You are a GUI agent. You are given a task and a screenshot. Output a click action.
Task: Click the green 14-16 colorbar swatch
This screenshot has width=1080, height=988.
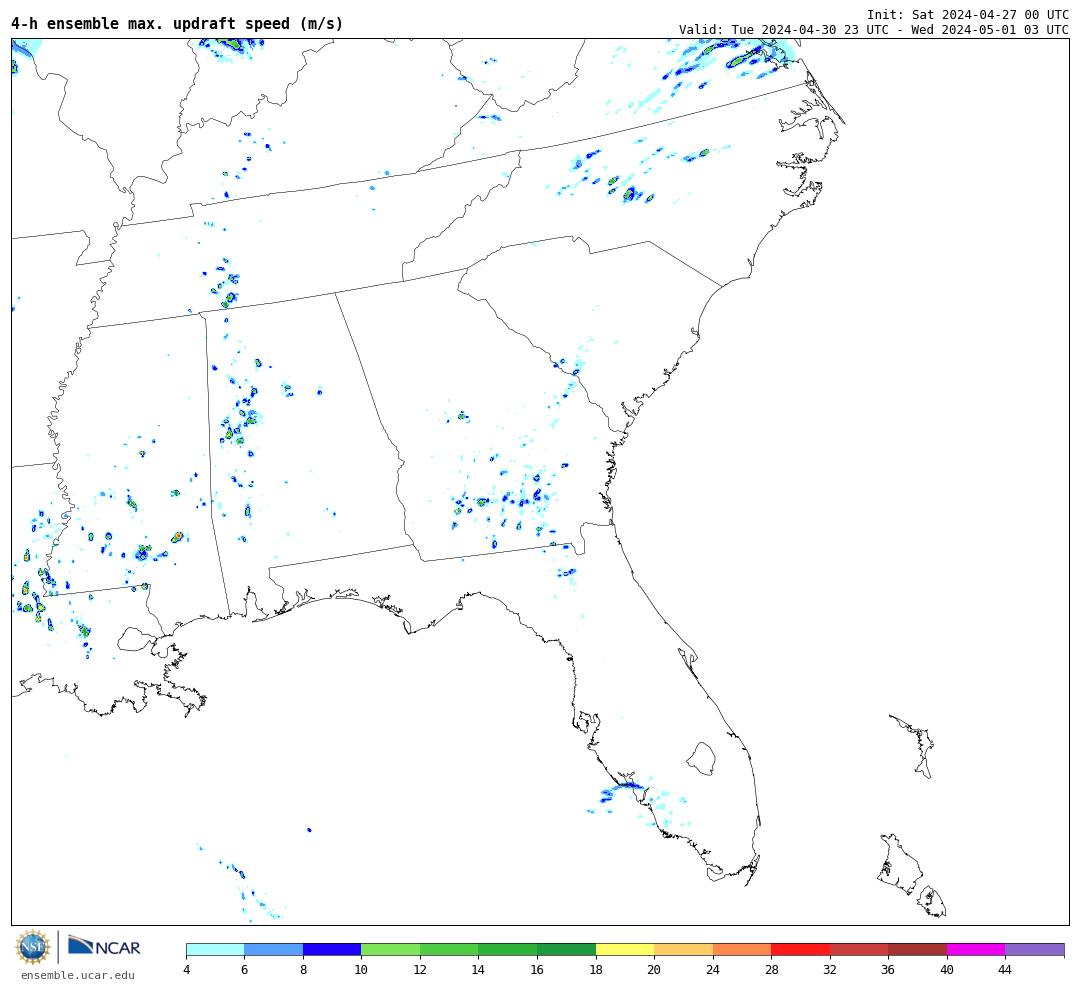[508, 949]
